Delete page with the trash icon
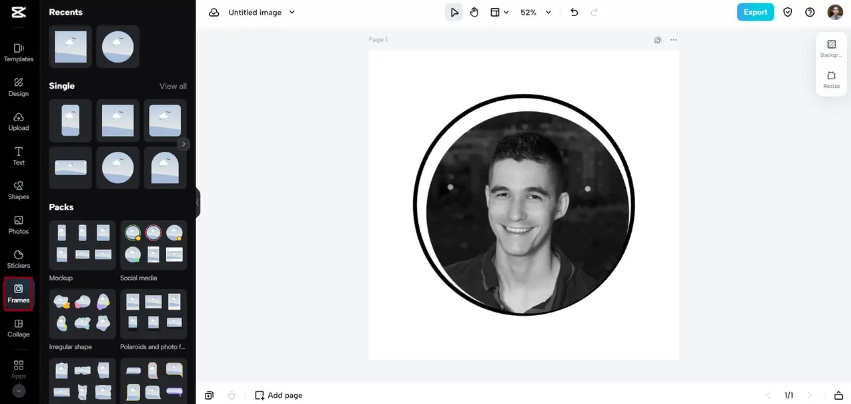 232,395
